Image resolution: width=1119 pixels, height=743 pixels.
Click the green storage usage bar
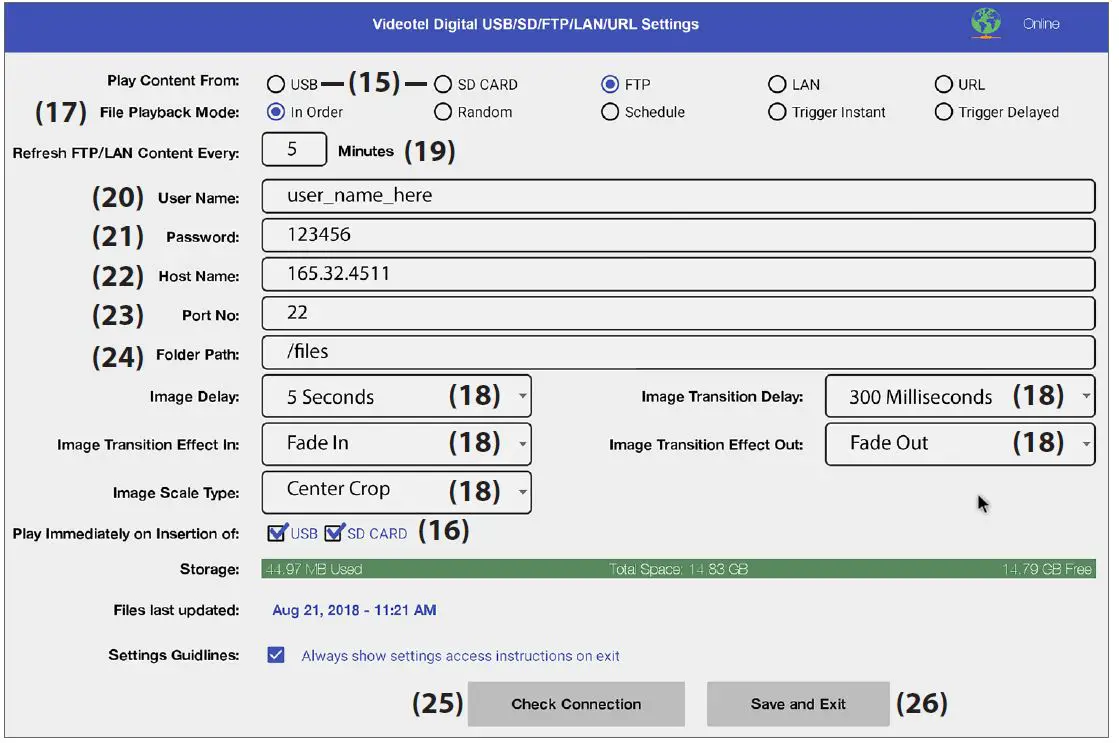(x=677, y=569)
